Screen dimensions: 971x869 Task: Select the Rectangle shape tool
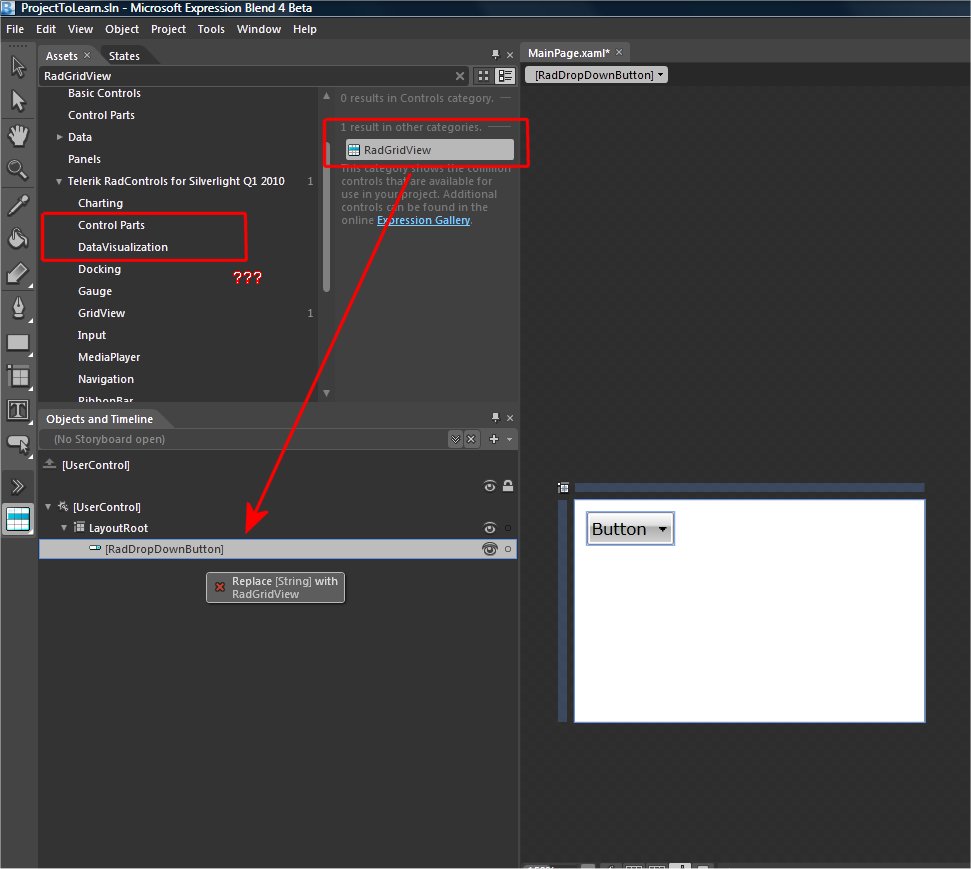(18, 342)
